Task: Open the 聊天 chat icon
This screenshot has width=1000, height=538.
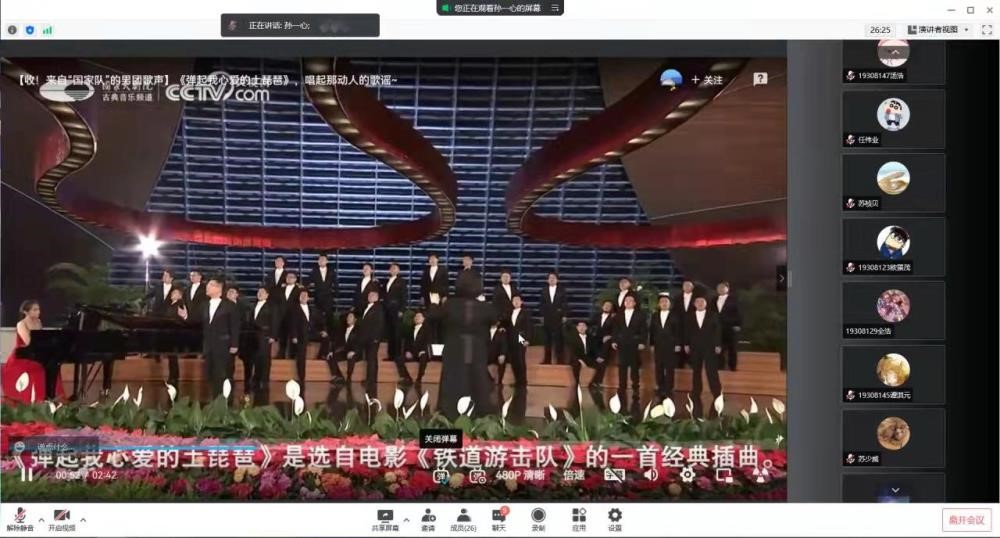Action: click(x=498, y=515)
